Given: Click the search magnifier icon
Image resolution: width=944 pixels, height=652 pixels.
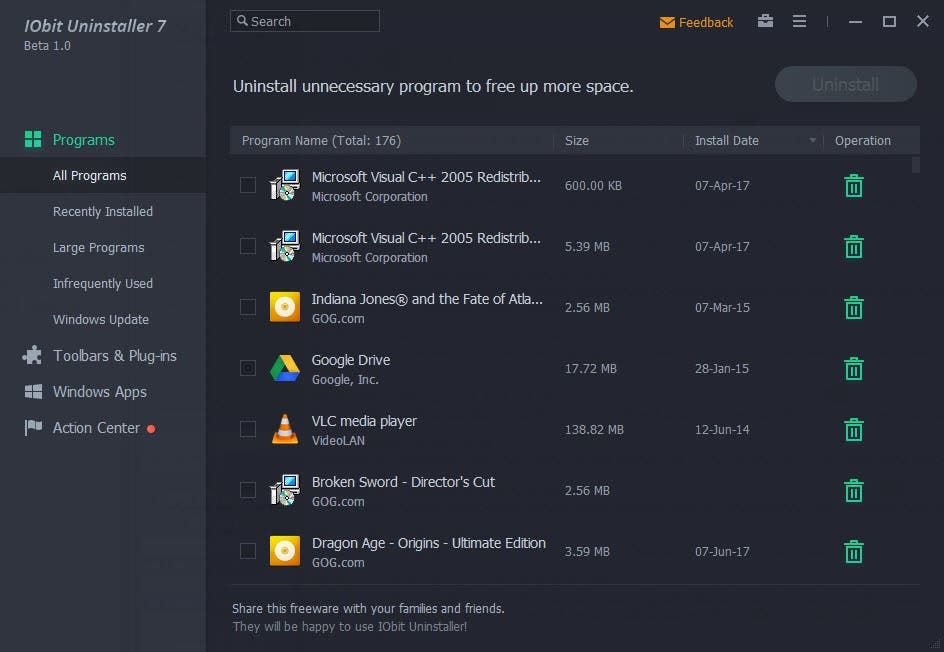Looking at the screenshot, I should (x=242, y=20).
